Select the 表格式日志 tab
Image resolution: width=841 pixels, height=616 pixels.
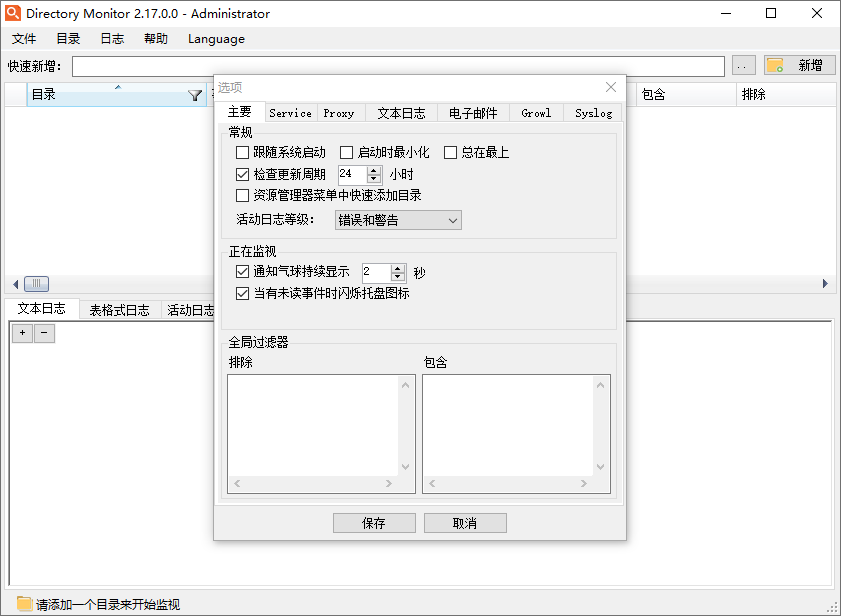point(120,310)
